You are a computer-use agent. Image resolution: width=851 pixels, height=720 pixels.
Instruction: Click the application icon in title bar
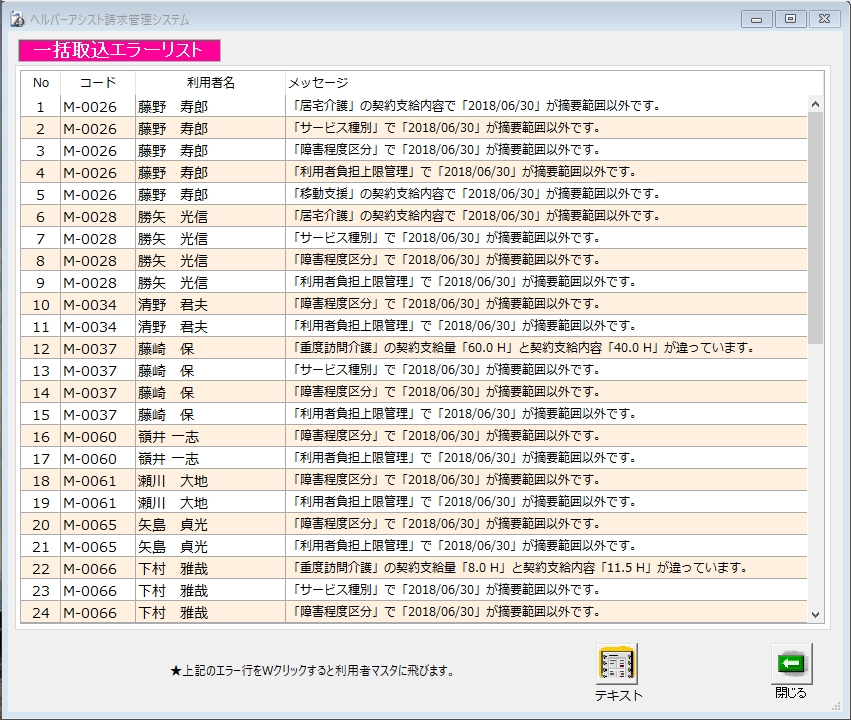point(16,19)
